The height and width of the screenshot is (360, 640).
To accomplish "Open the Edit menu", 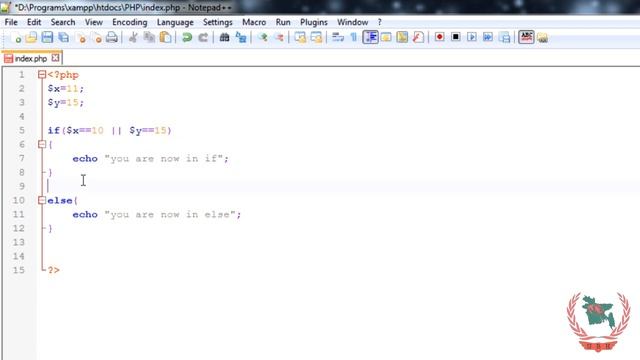I will [34, 22].
